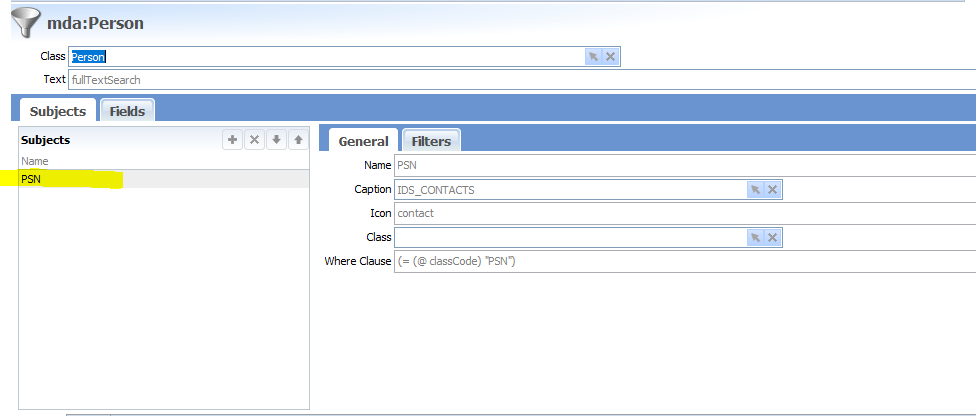The height and width of the screenshot is (416, 976).
Task: Click the picker icon in top Class field
Action: pyautogui.click(x=593, y=57)
